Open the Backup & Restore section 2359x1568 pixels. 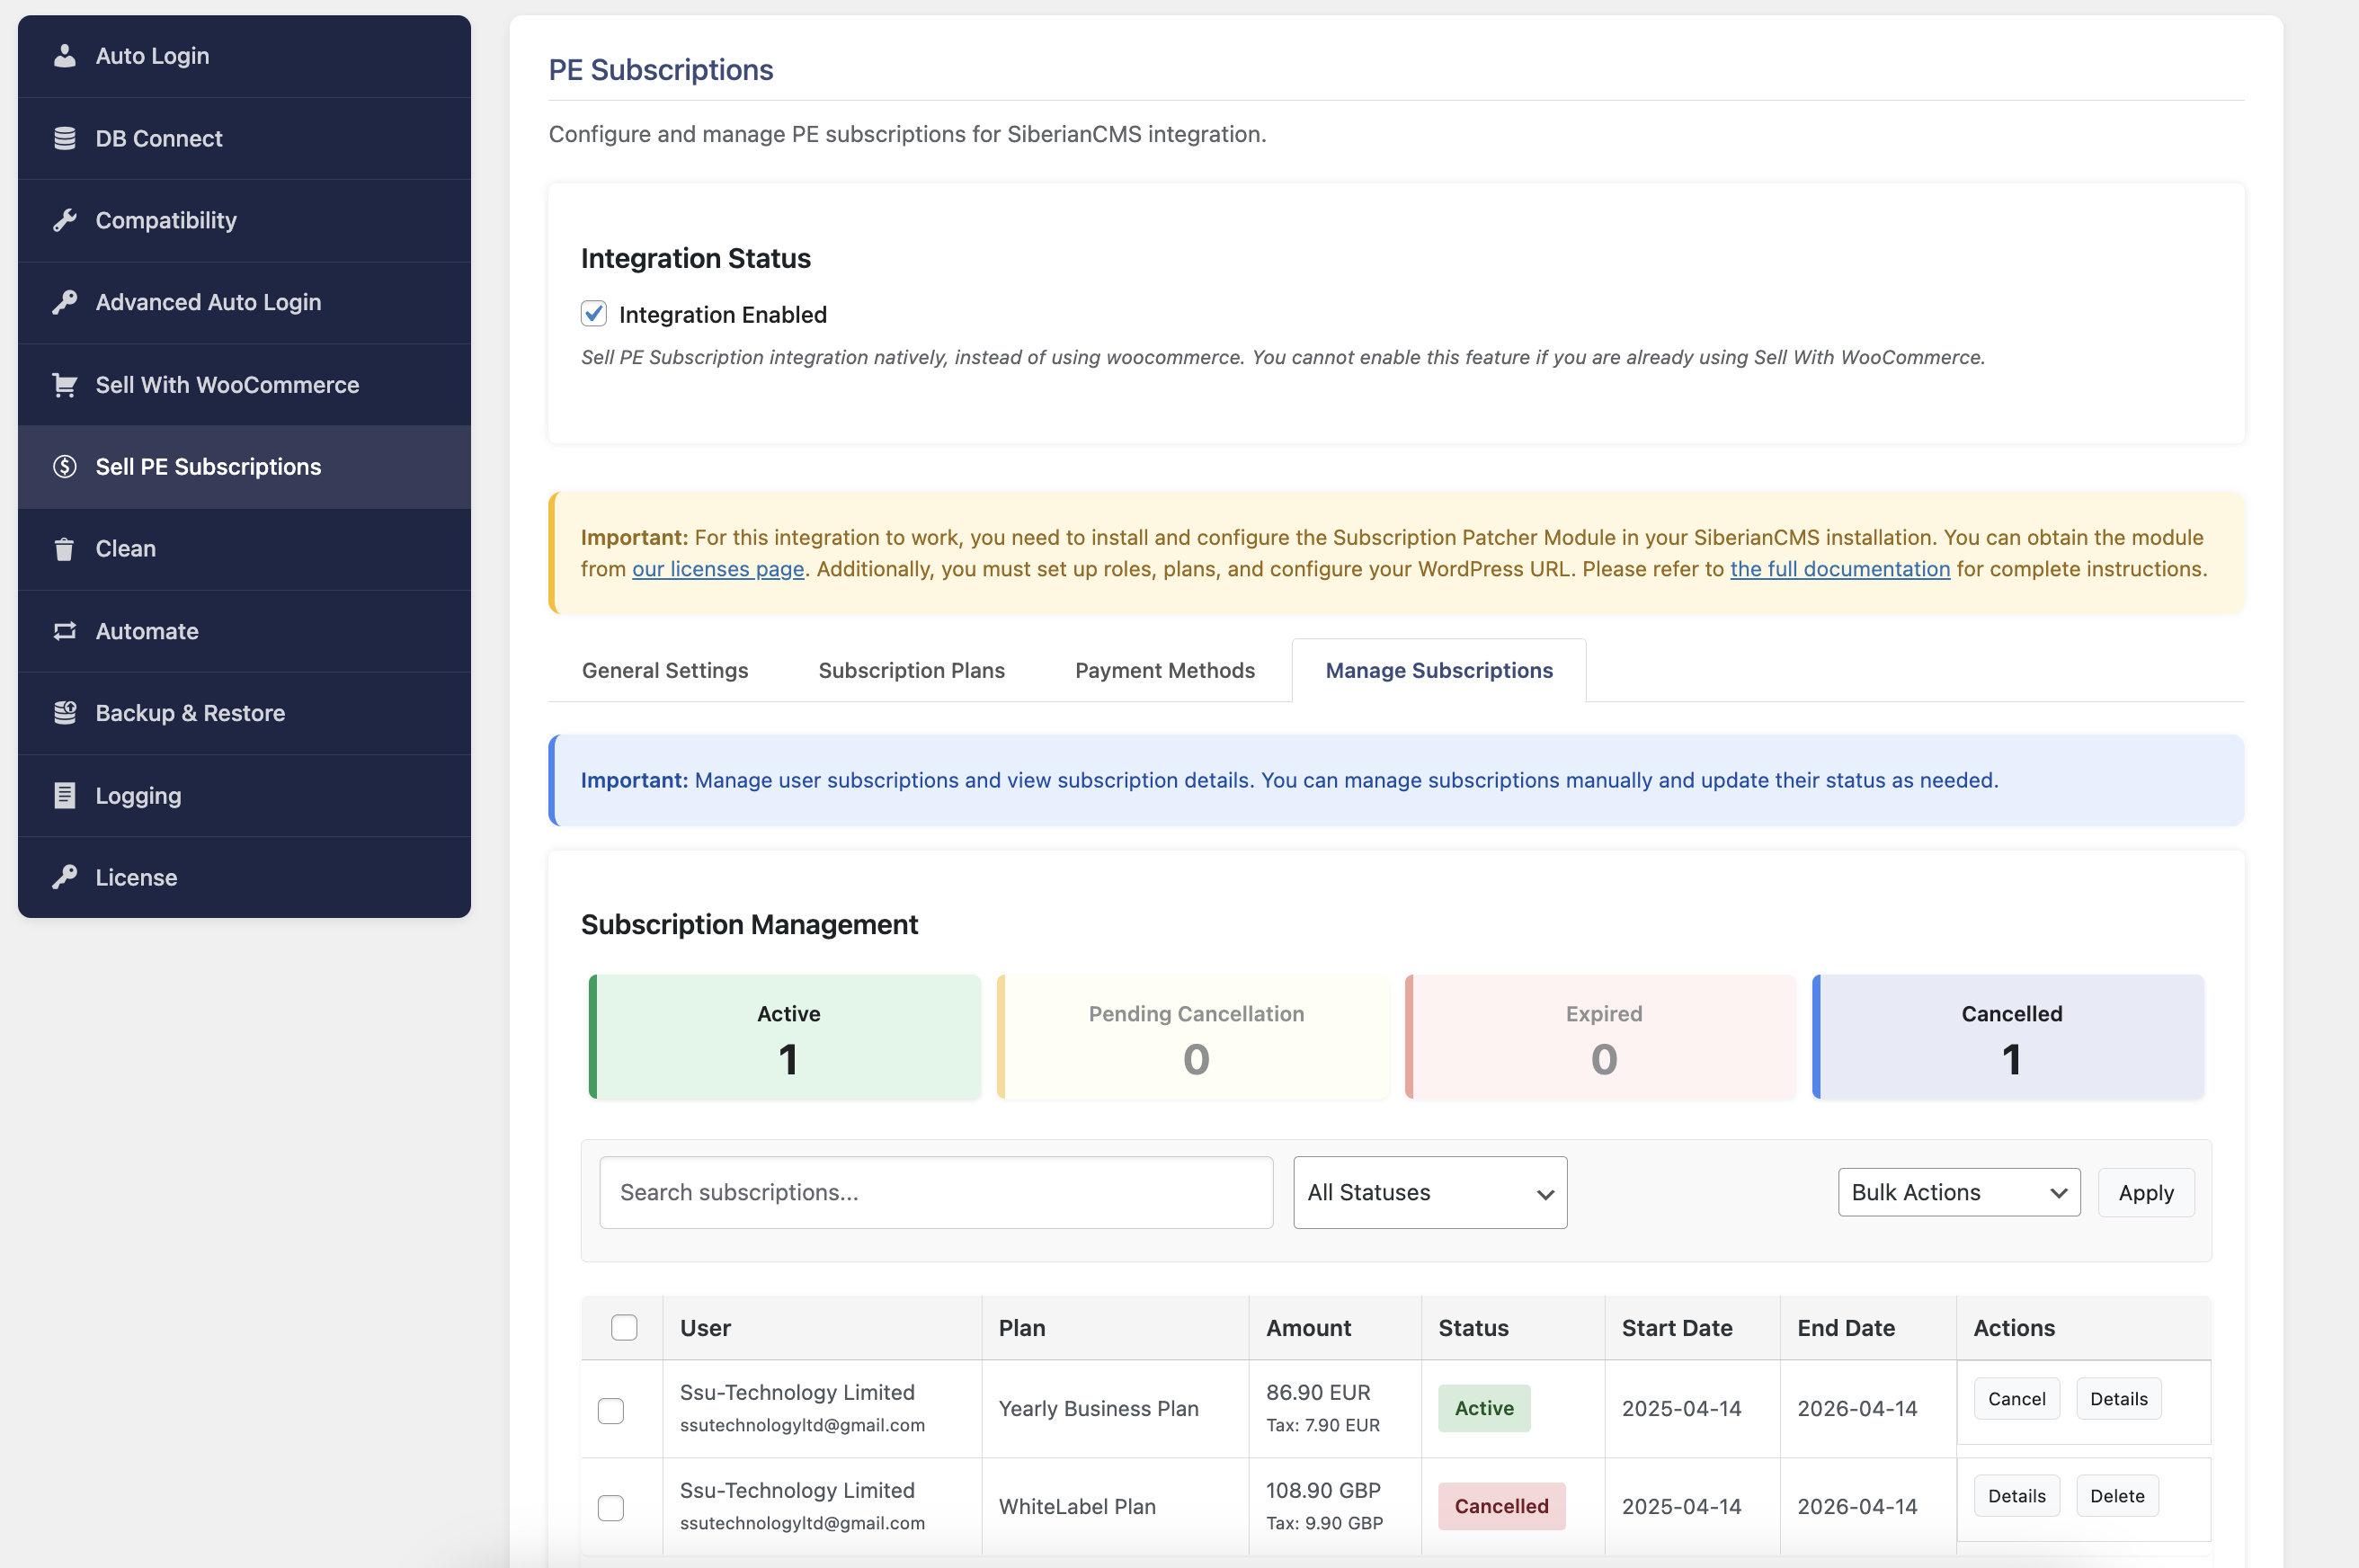click(244, 713)
